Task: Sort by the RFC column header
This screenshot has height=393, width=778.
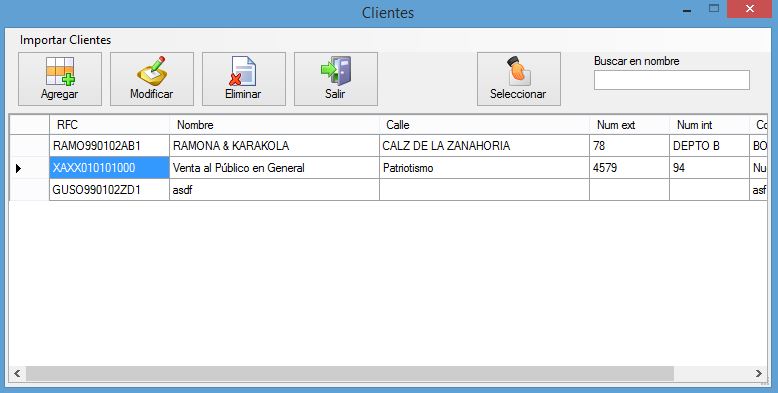Action: pyautogui.click(x=109, y=125)
